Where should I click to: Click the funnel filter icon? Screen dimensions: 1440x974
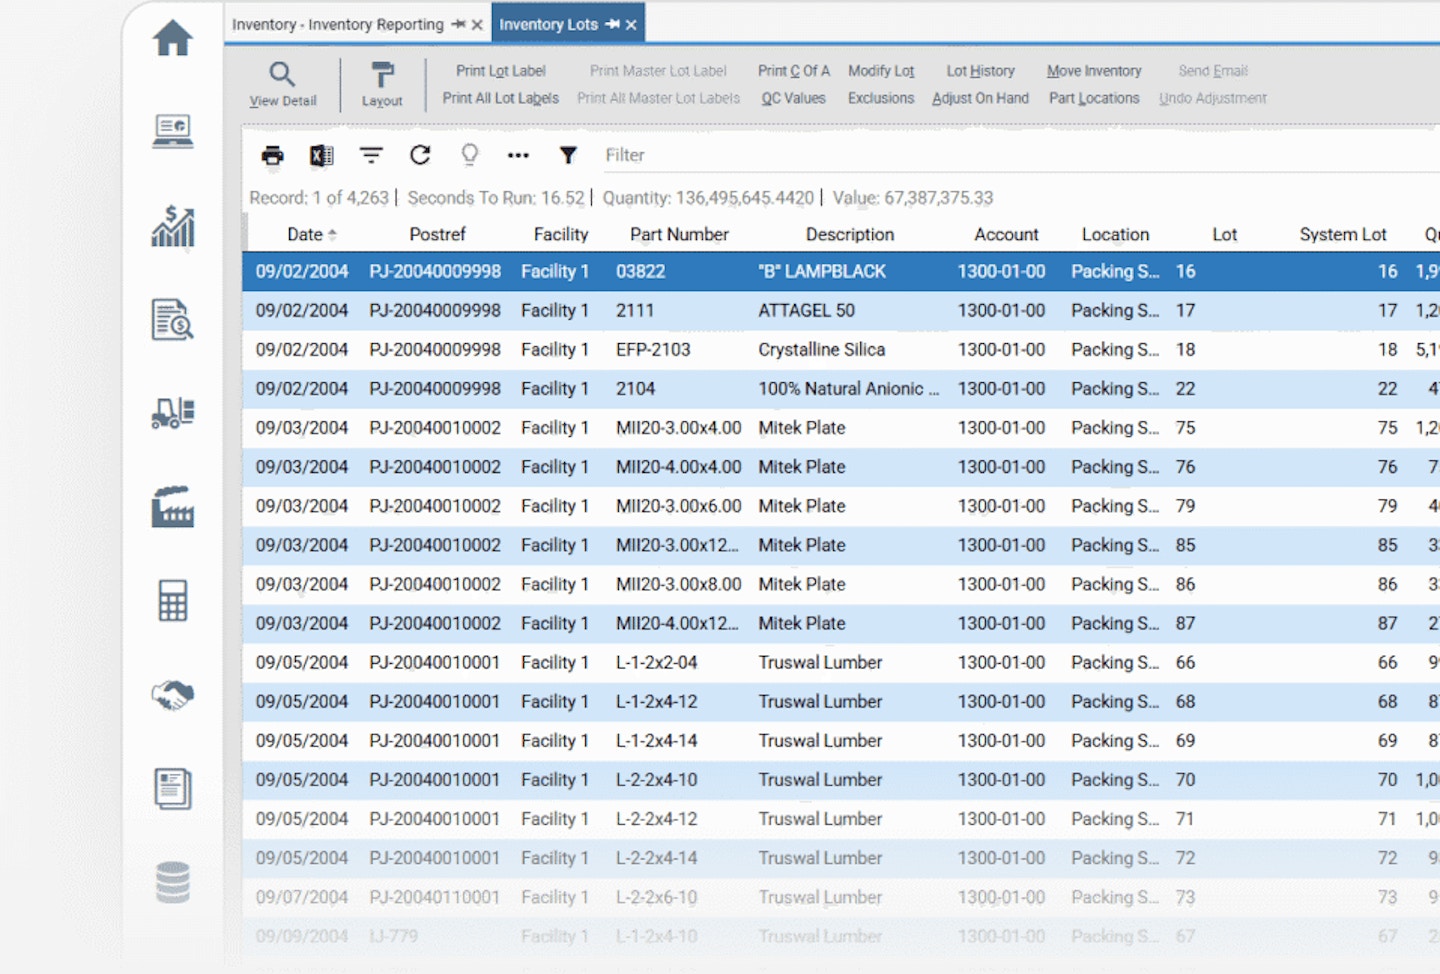(x=568, y=155)
